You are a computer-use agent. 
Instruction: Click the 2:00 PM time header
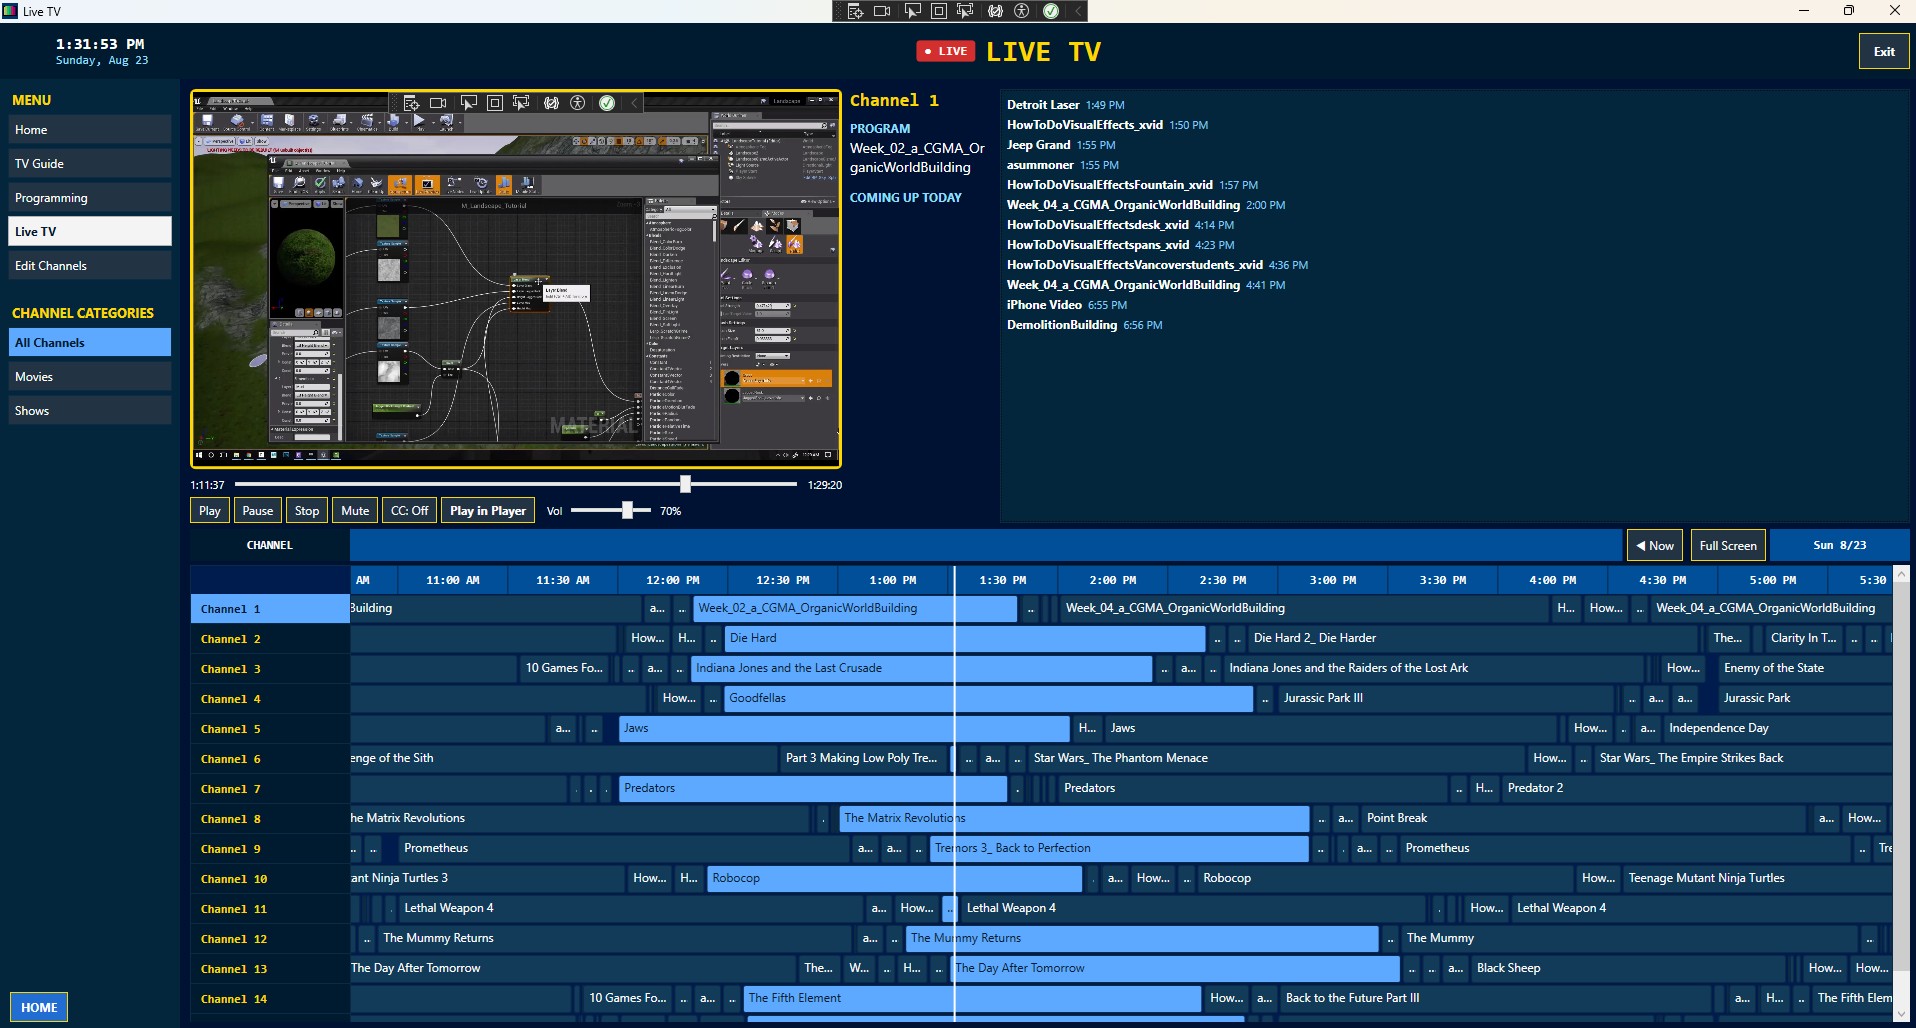click(1113, 580)
